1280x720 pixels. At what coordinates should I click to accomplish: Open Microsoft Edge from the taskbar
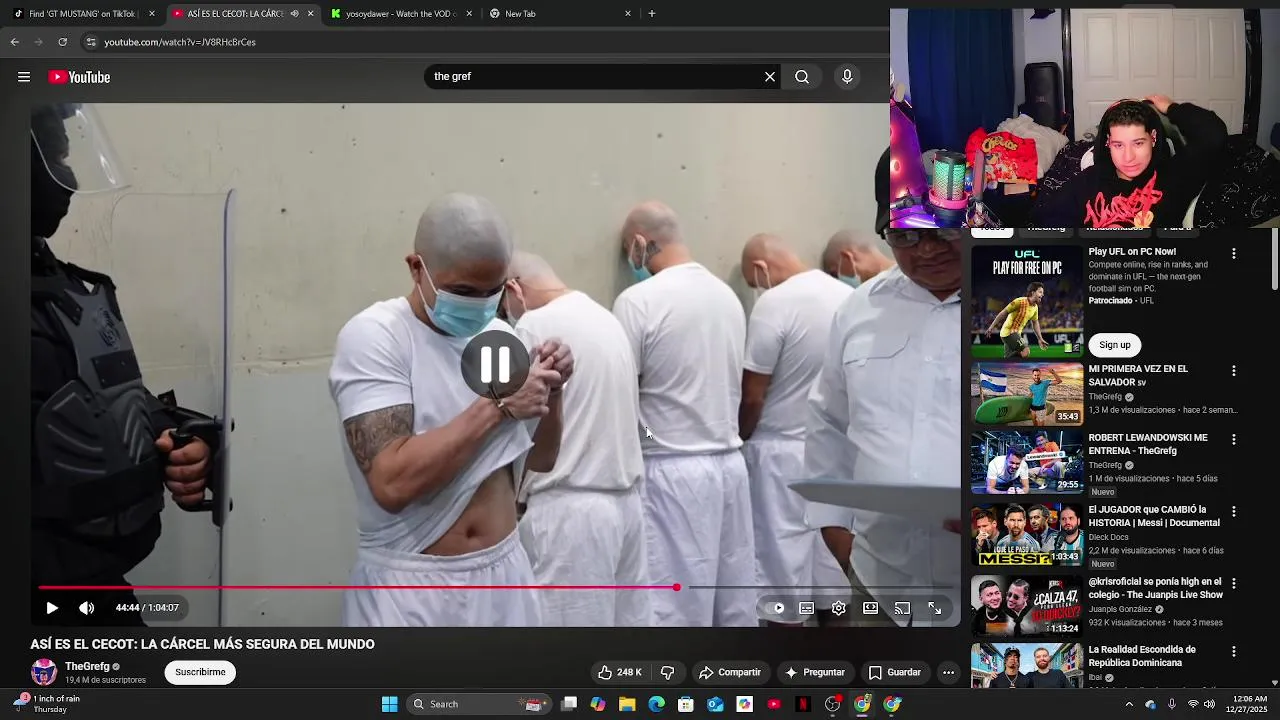656,704
